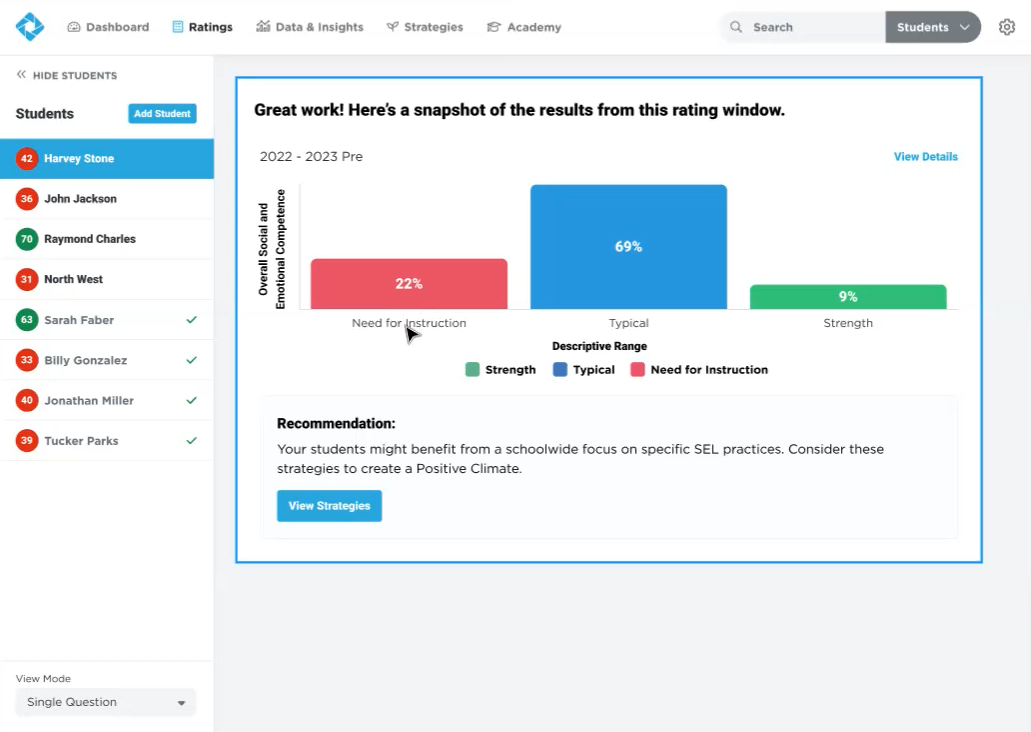Image resolution: width=1031 pixels, height=732 pixels.
Task: Go to Data & Insights tab
Action: pos(310,27)
